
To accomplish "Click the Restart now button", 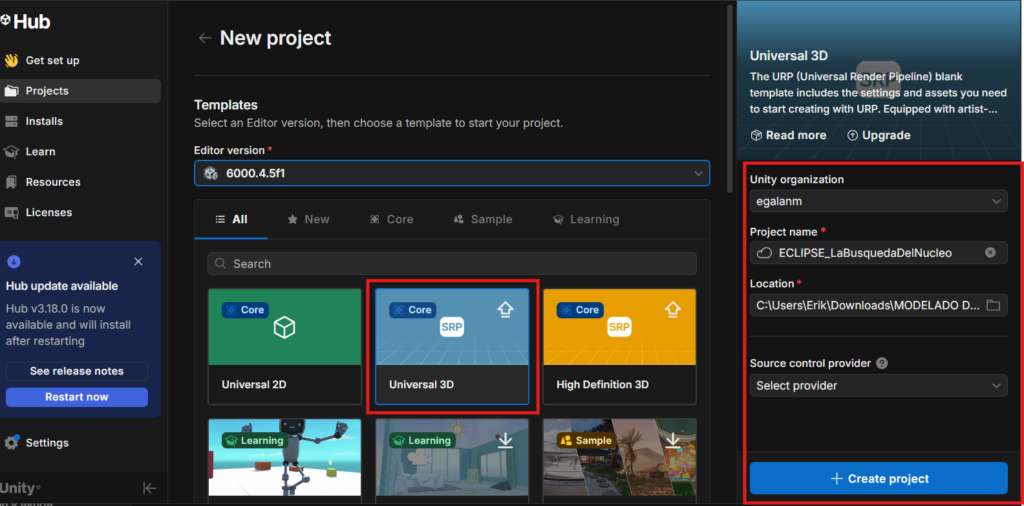I will [77, 397].
